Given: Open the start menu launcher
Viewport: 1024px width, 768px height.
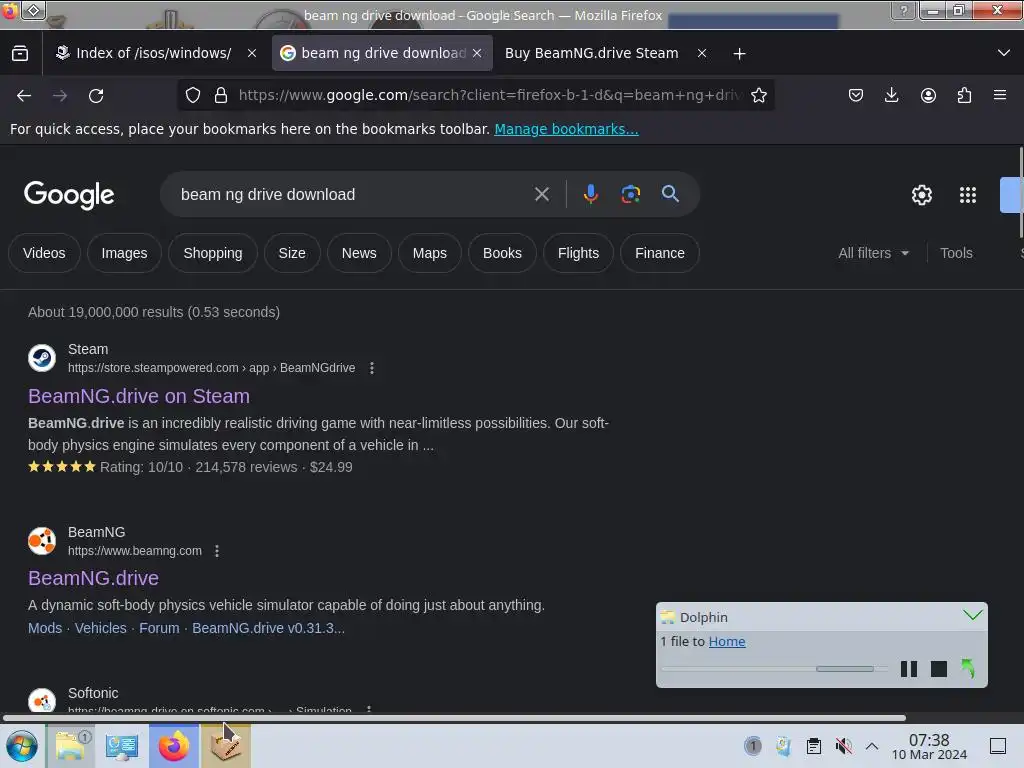Looking at the screenshot, I should [x=22, y=746].
